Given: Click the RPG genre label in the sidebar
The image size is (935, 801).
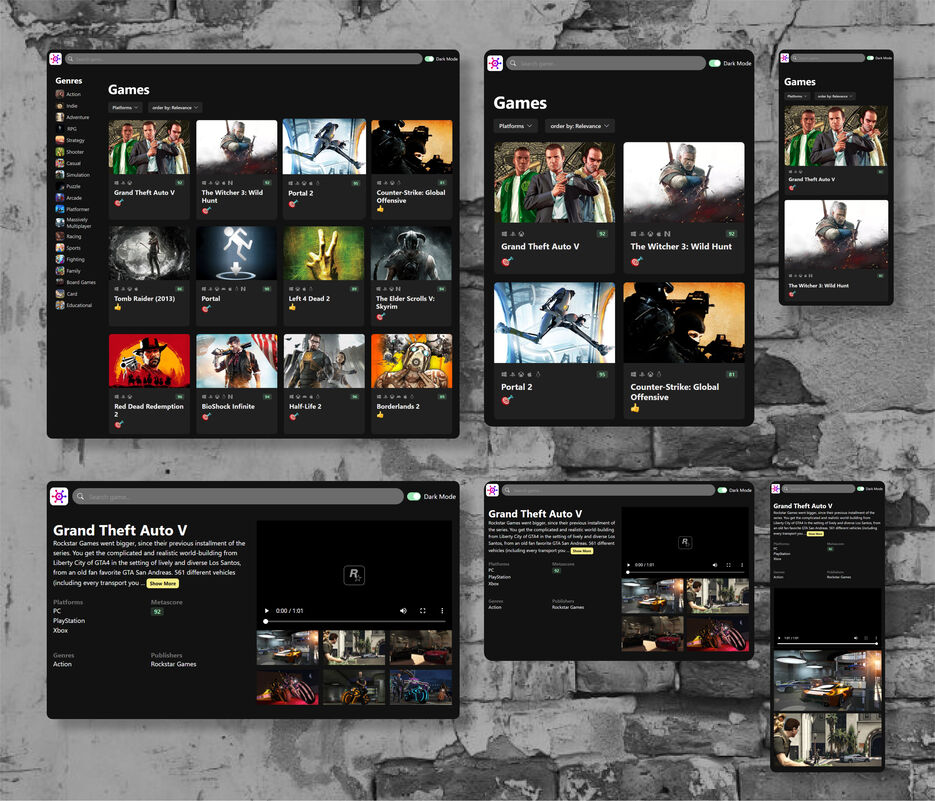Looking at the screenshot, I should click(72, 129).
